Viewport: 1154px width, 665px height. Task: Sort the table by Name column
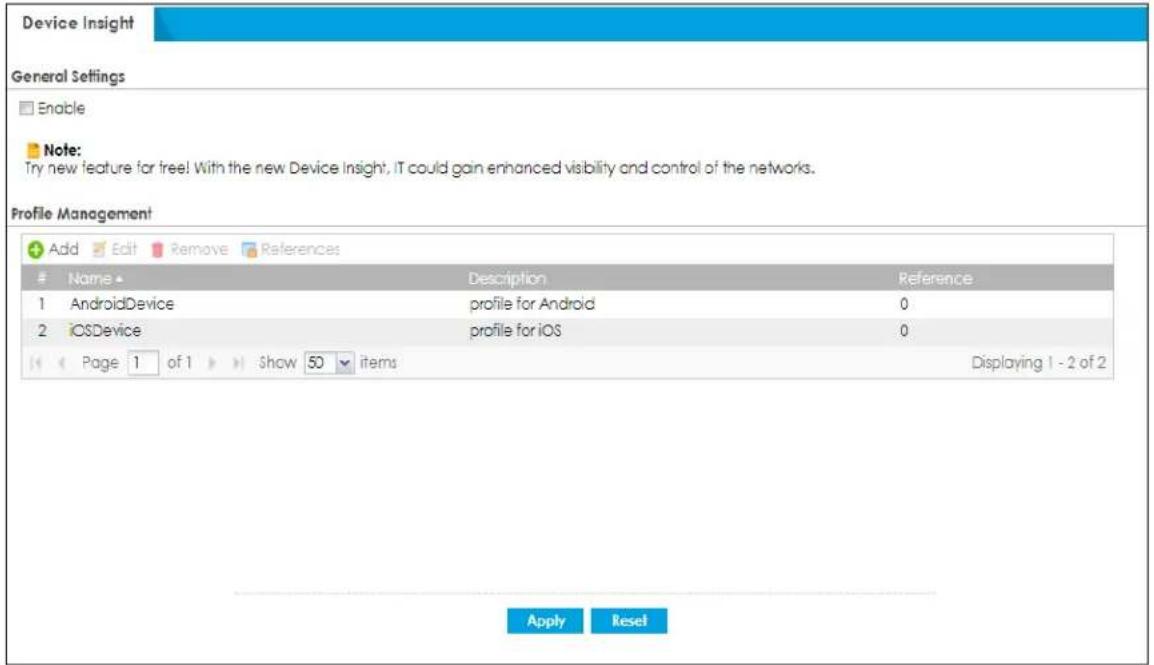pos(95,279)
